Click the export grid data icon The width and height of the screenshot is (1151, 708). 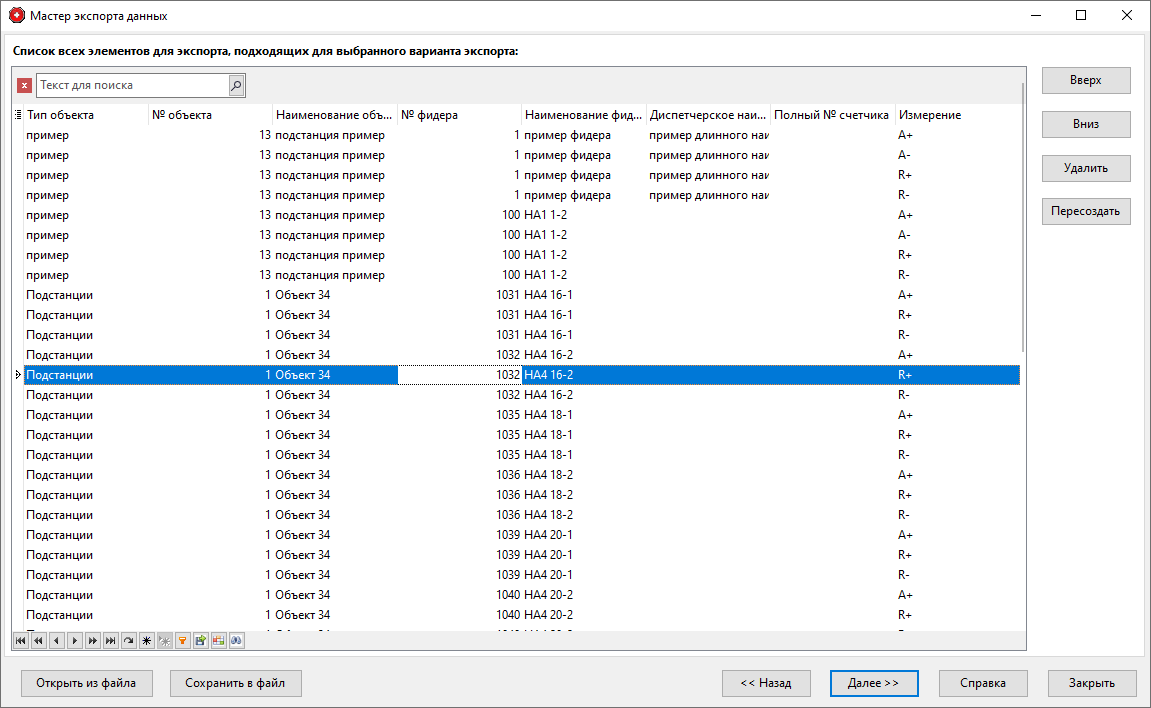[200, 640]
